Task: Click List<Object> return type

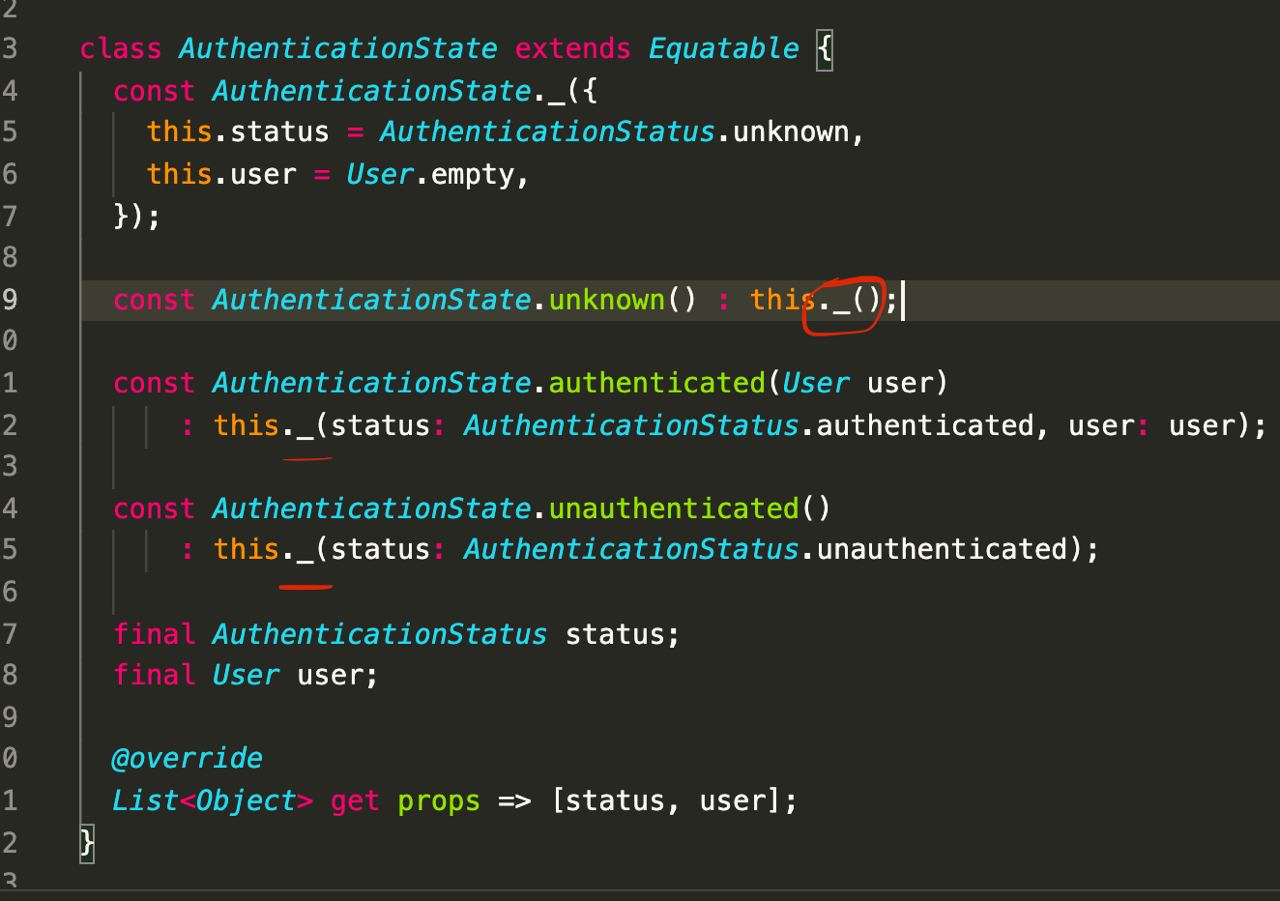Action: click(x=212, y=800)
